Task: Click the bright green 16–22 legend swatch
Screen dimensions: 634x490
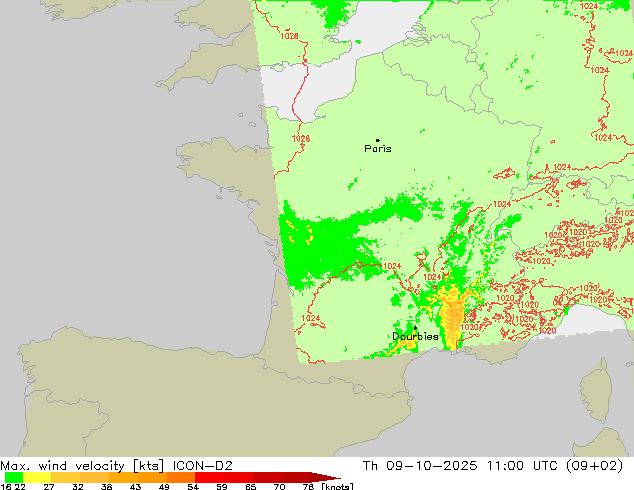Action: pos(14,477)
